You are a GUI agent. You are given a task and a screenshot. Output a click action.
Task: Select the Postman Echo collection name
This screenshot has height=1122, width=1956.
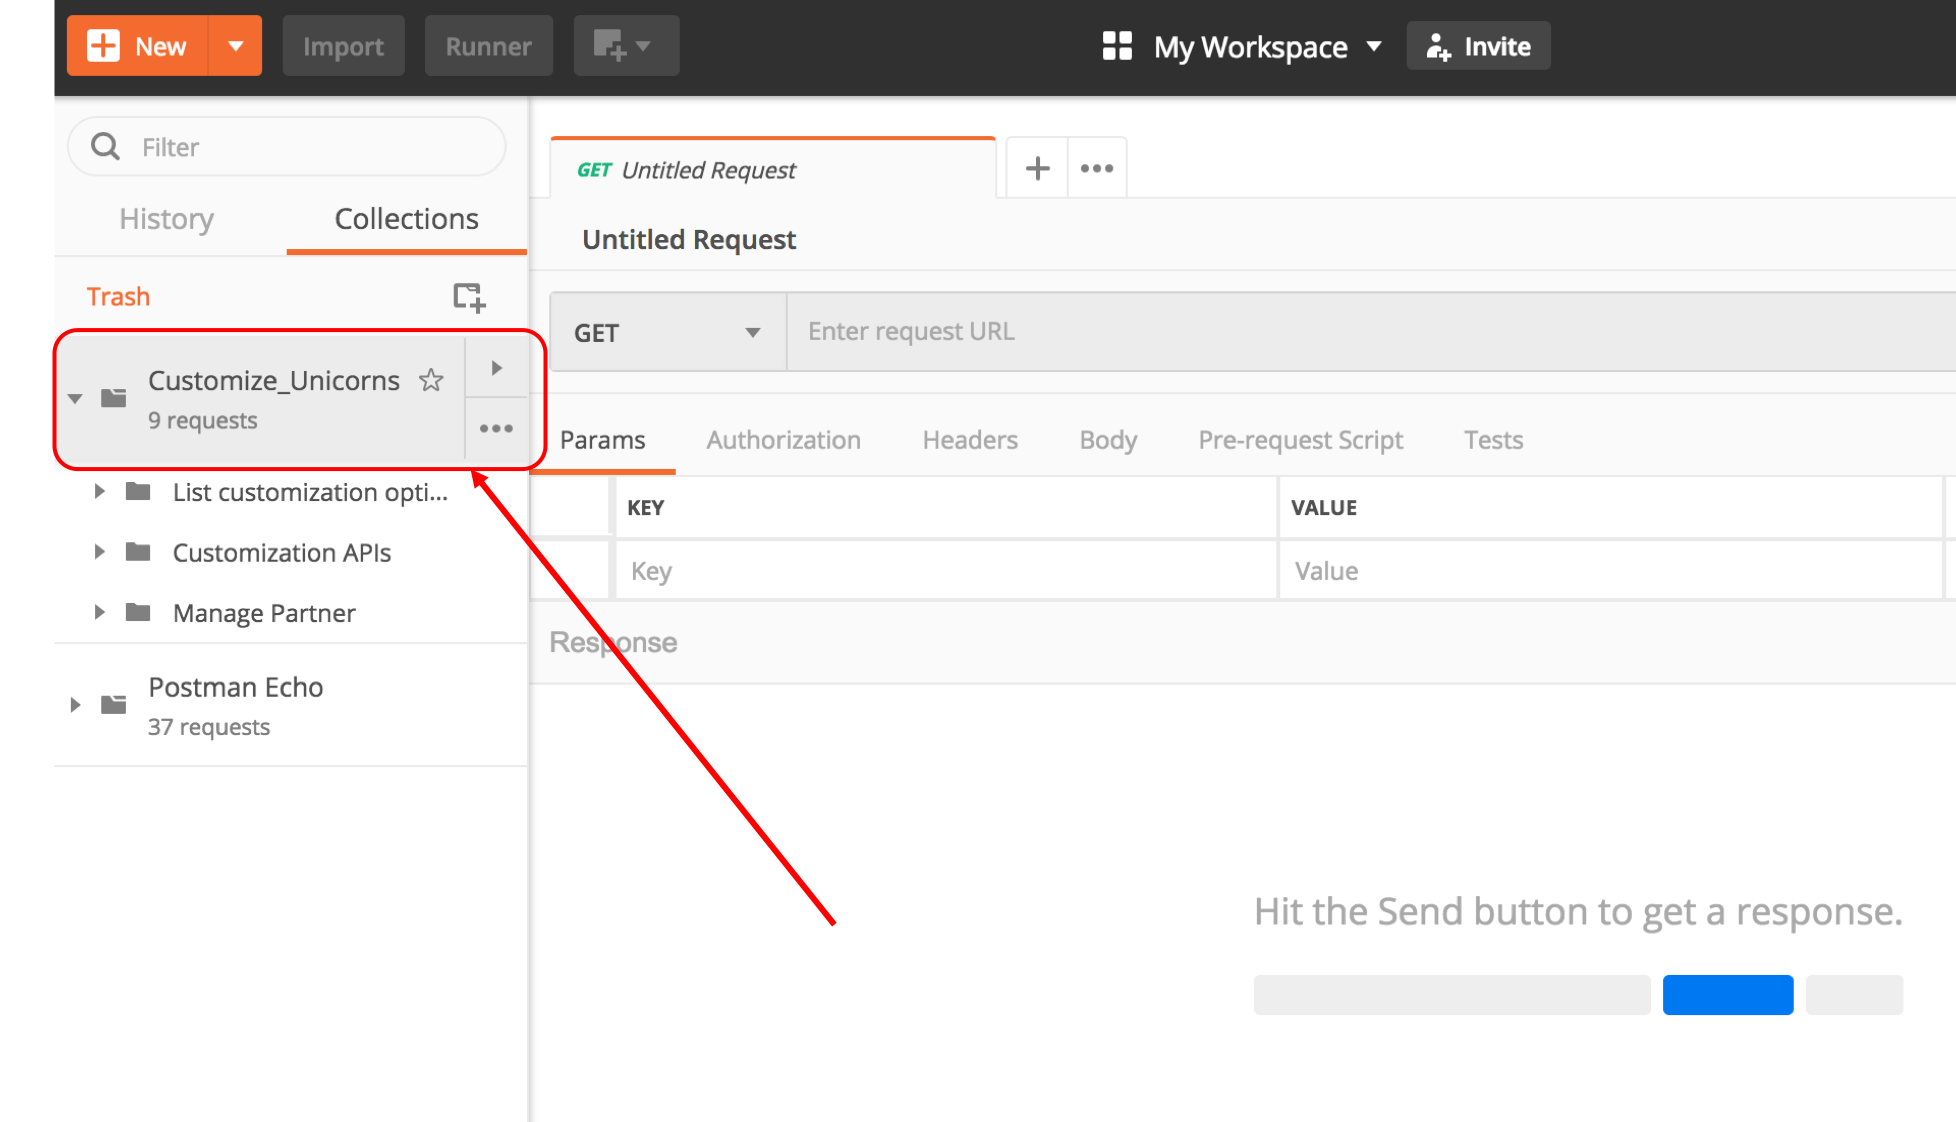(236, 688)
